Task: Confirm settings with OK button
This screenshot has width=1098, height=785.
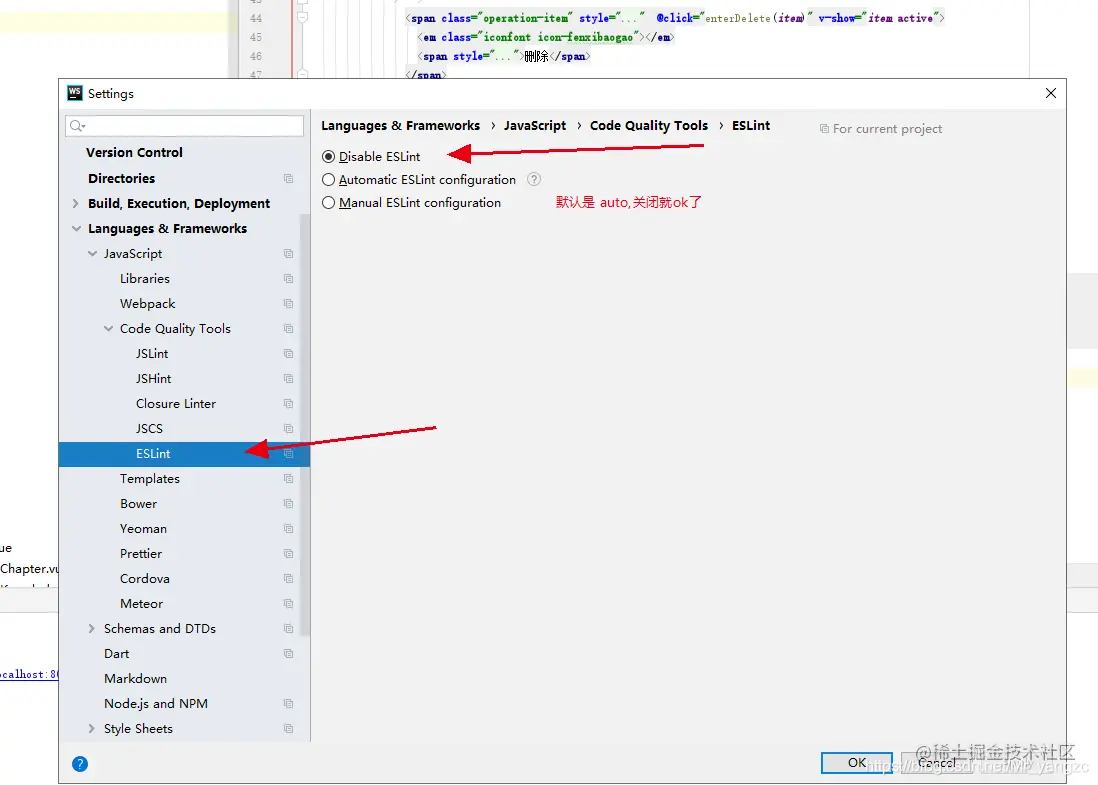Action: [x=856, y=763]
